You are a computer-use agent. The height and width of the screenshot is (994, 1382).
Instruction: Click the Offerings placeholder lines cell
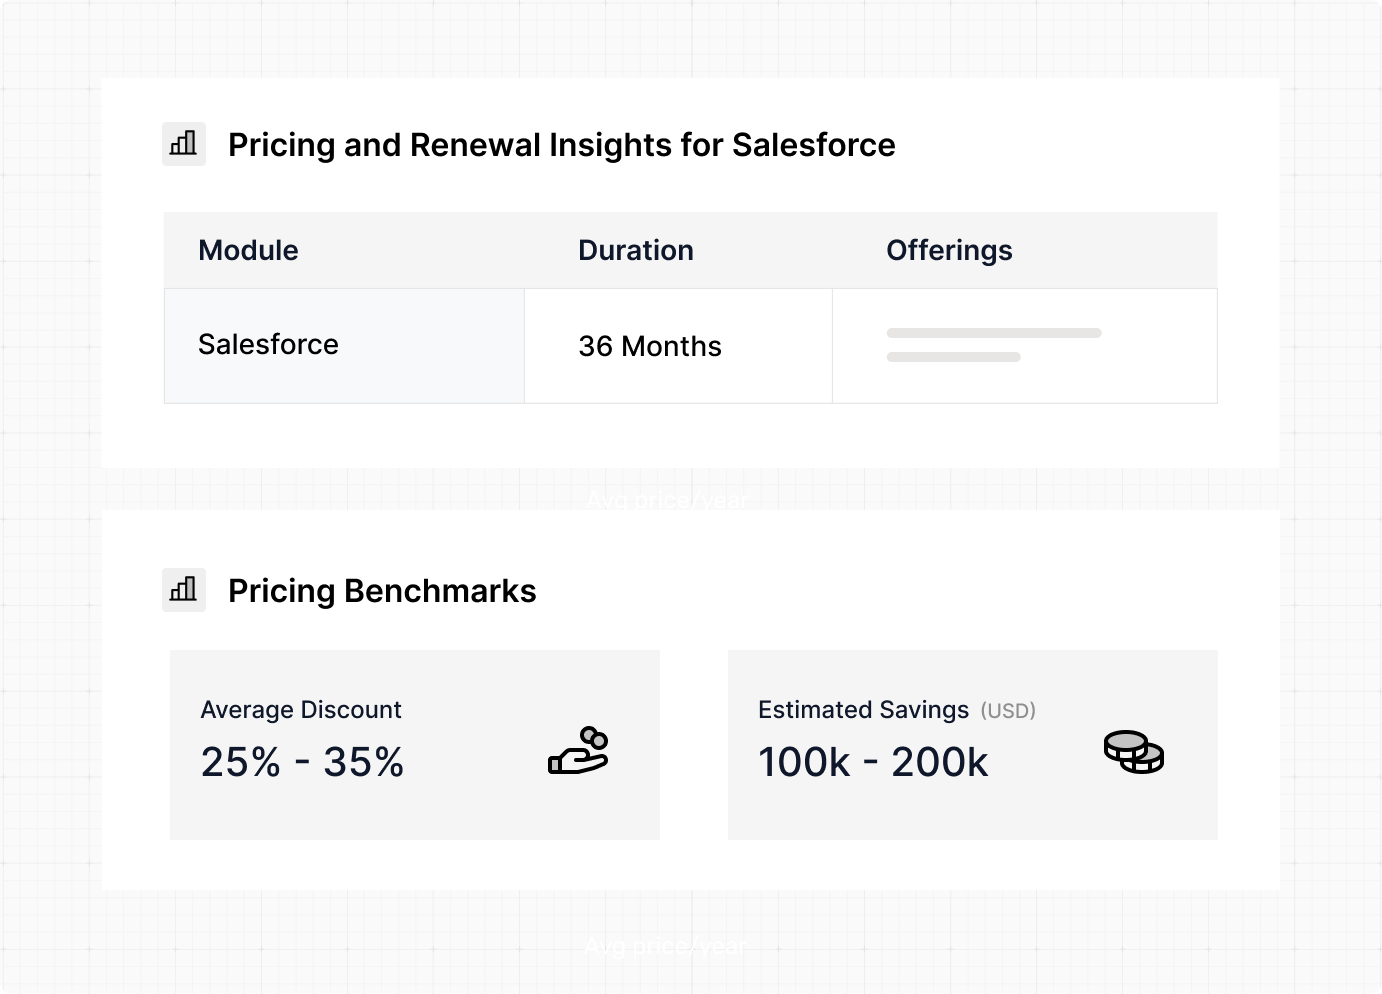(x=1025, y=346)
